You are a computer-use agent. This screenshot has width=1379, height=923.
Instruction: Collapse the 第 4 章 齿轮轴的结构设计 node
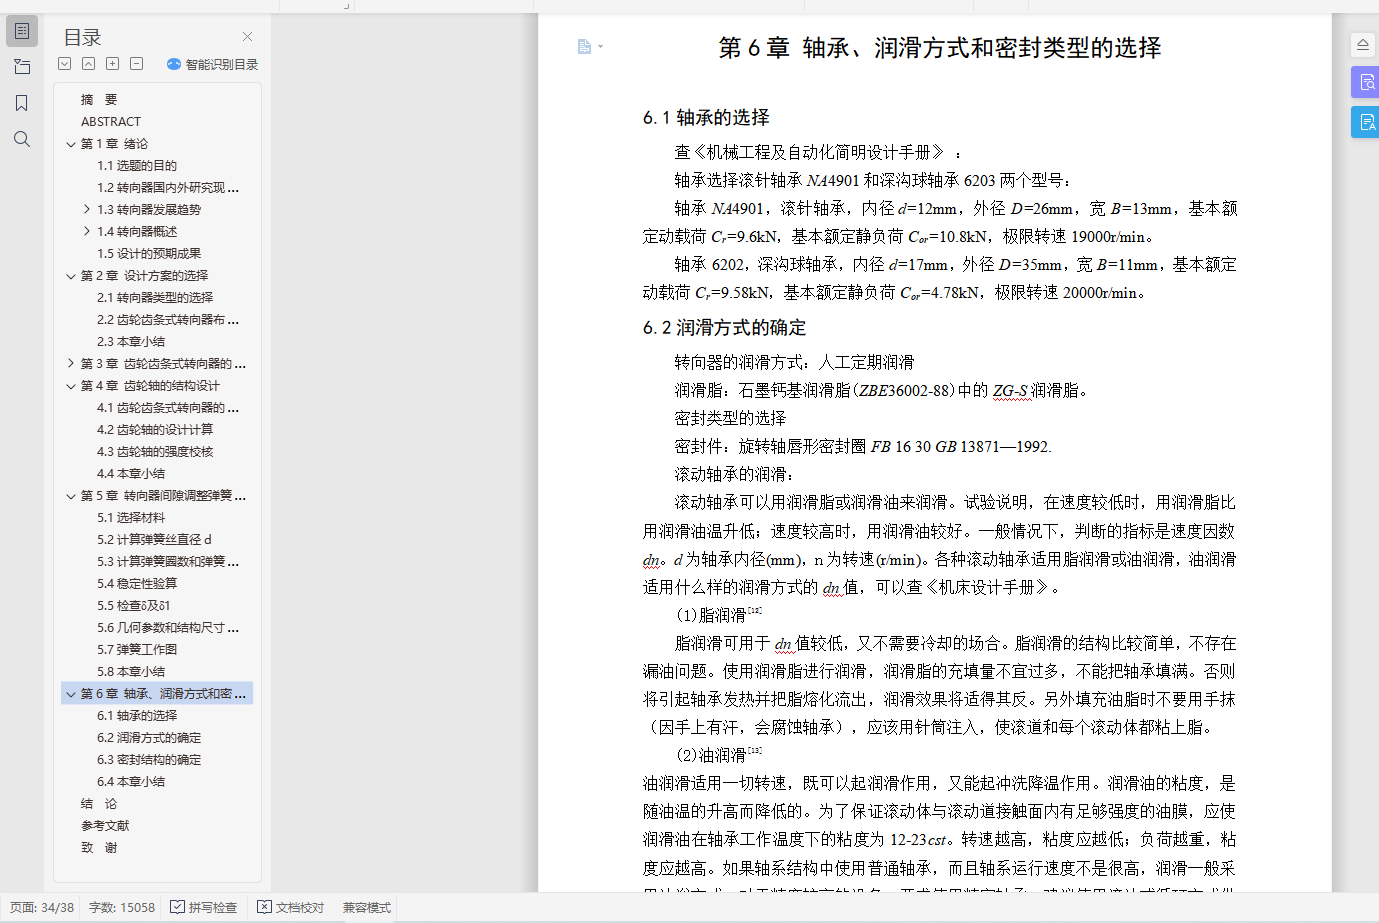[71, 386]
